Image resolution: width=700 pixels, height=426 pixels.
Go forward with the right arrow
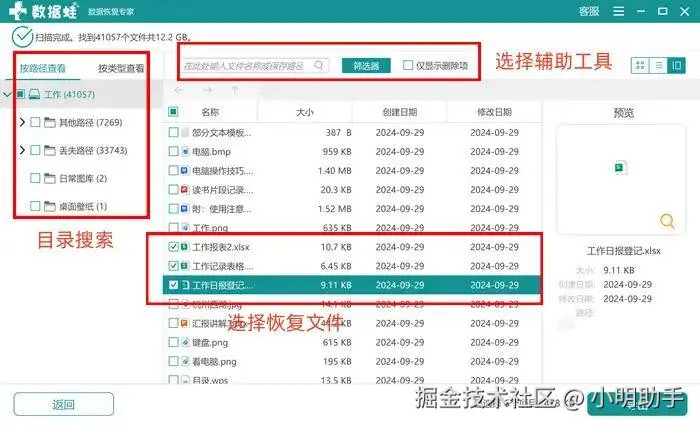point(207,90)
